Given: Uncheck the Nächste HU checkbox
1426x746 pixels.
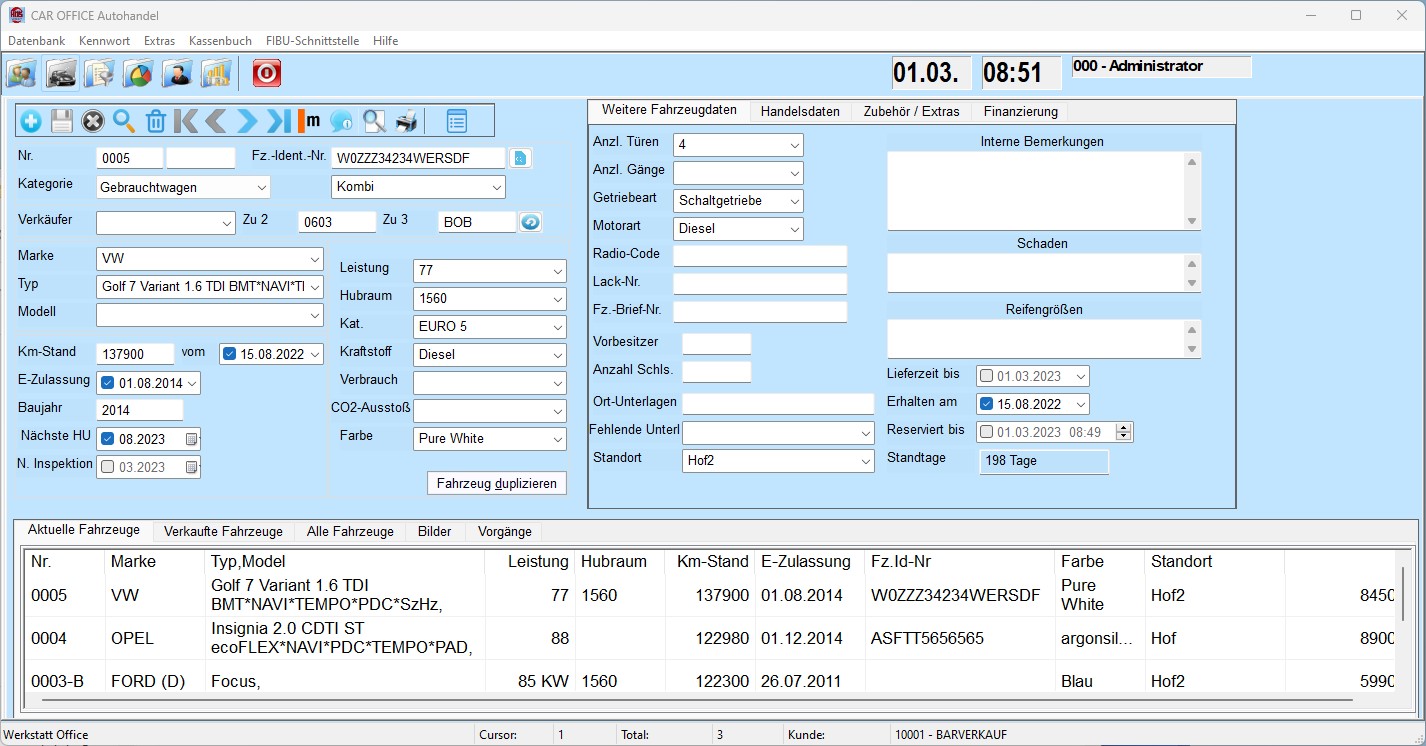Looking at the screenshot, I should [x=108, y=439].
